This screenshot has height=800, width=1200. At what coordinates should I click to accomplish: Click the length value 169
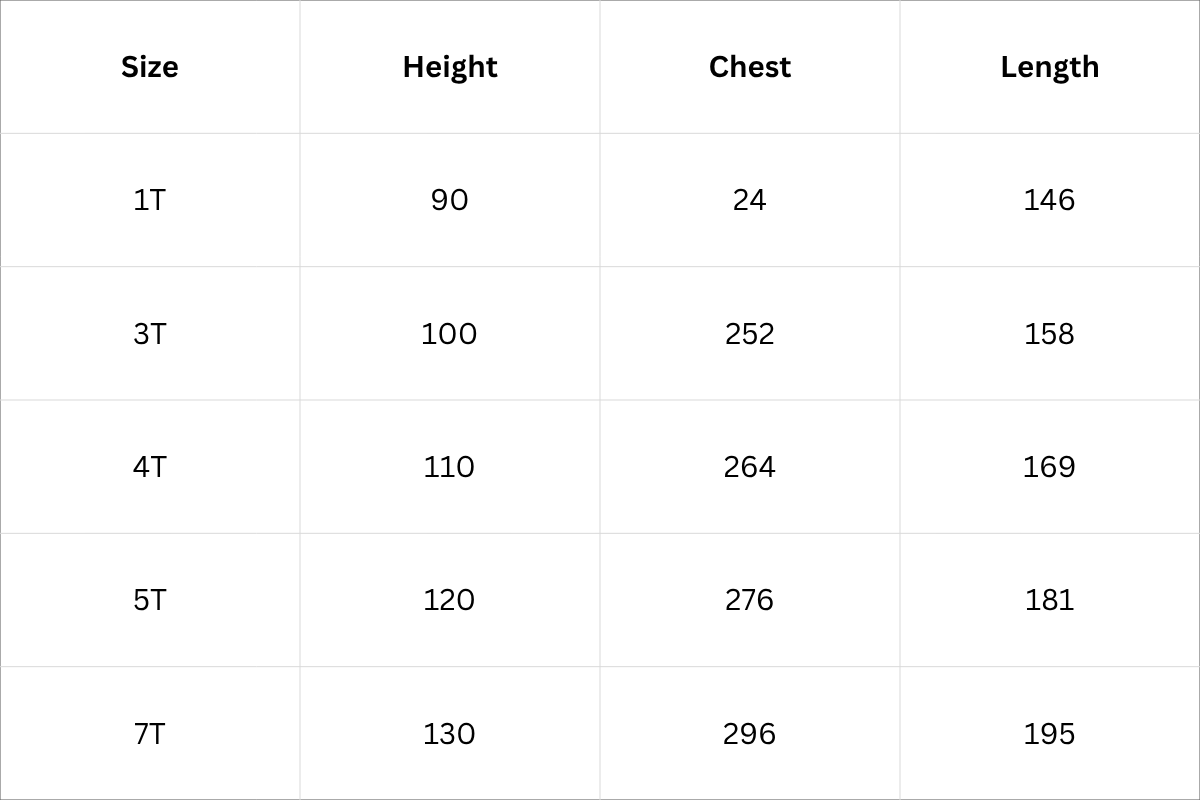point(1050,467)
